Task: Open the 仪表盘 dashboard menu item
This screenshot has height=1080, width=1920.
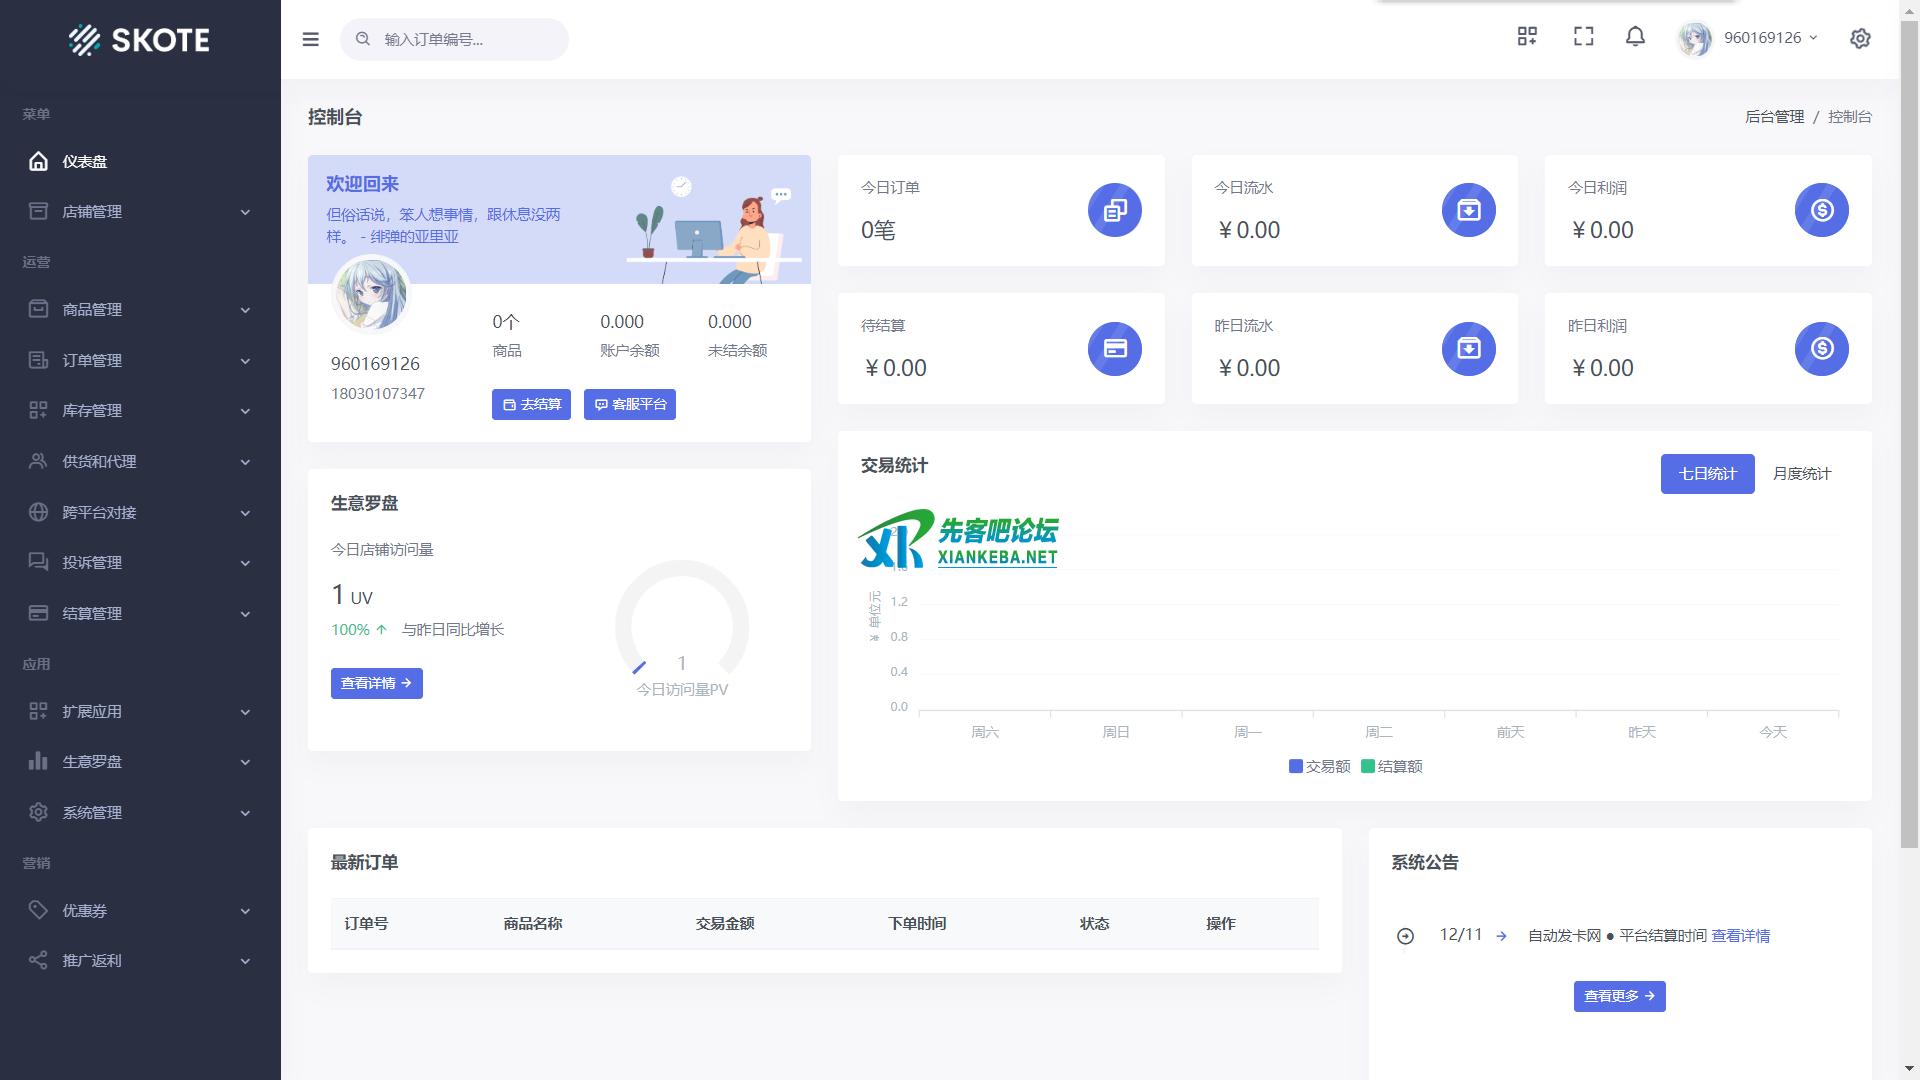Action: [x=85, y=161]
